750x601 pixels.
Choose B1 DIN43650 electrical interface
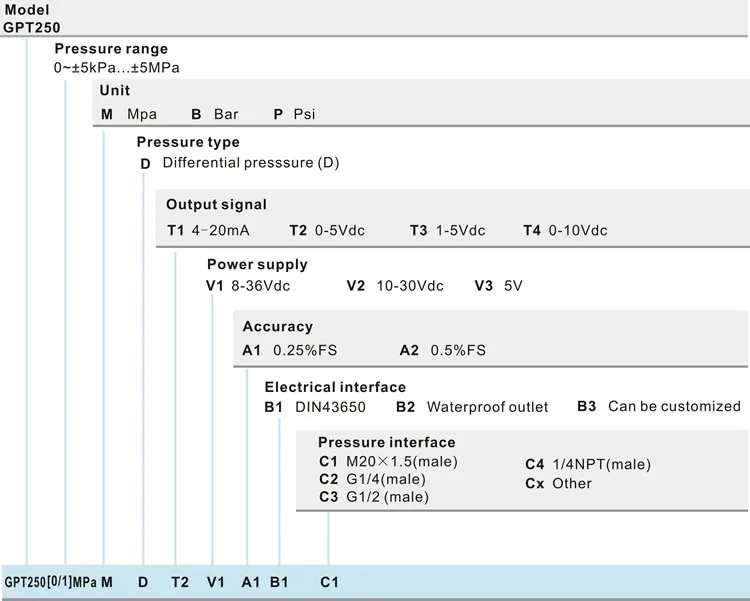(x=315, y=407)
